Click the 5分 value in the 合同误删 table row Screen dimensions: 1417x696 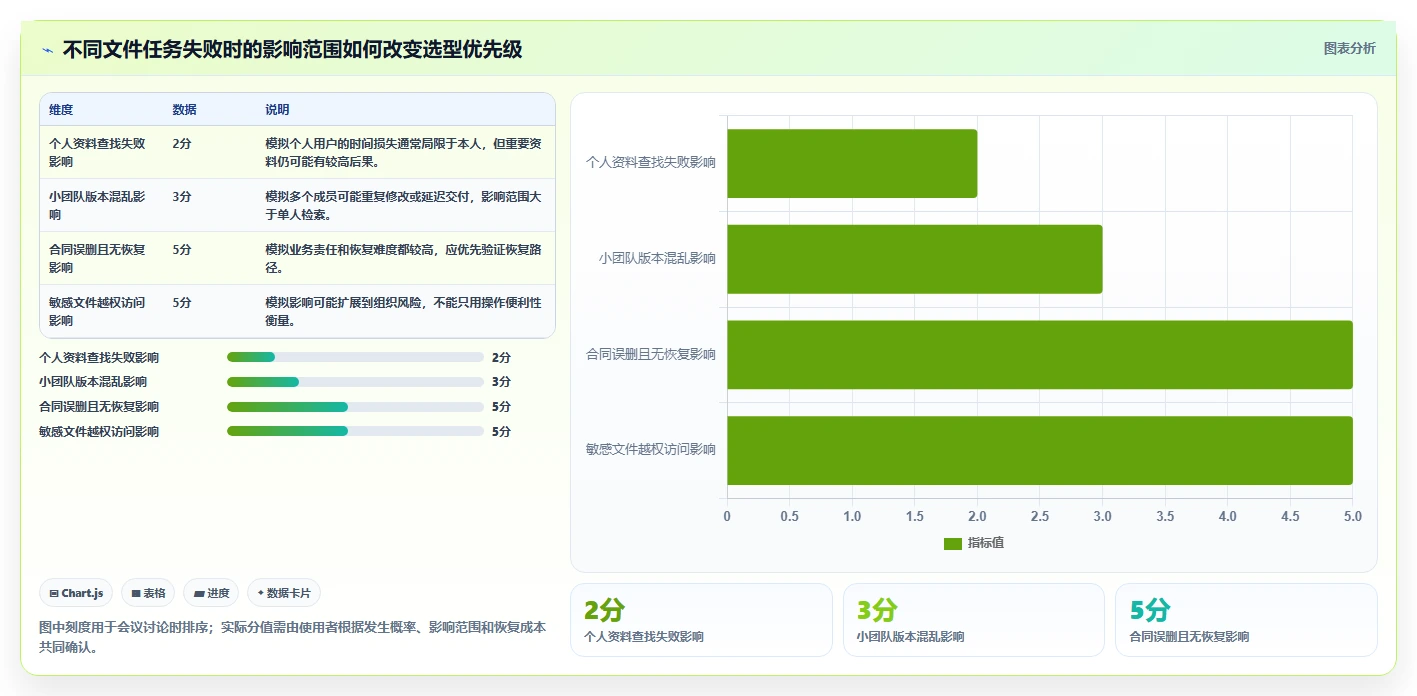[181, 249]
